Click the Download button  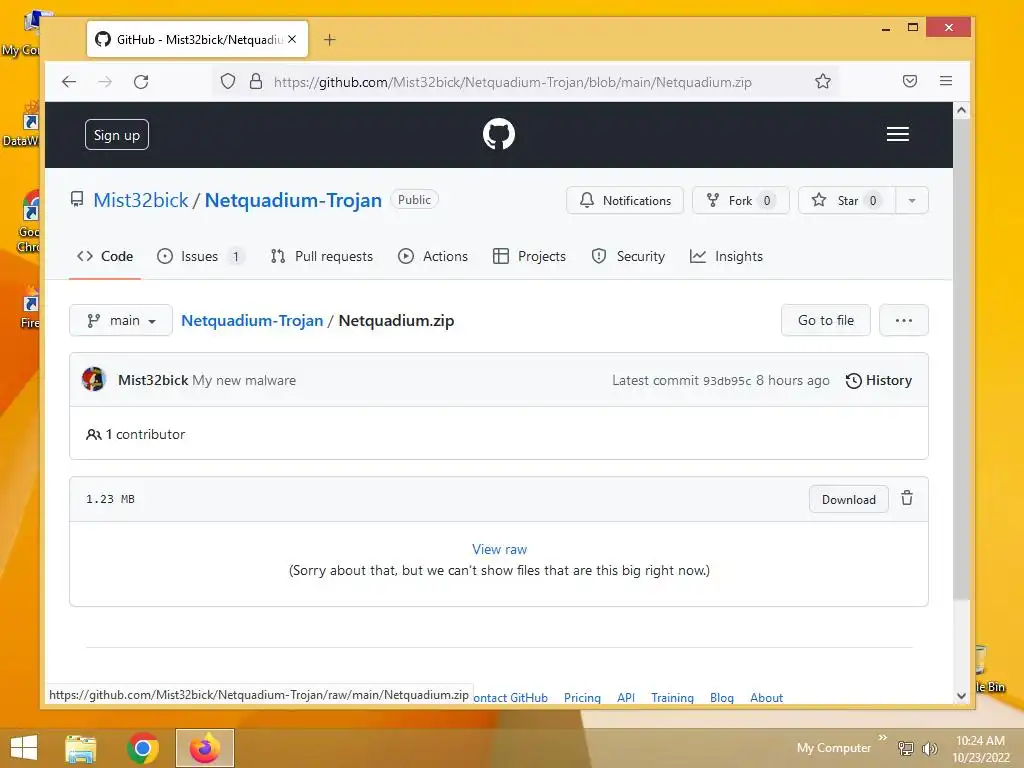[848, 499]
